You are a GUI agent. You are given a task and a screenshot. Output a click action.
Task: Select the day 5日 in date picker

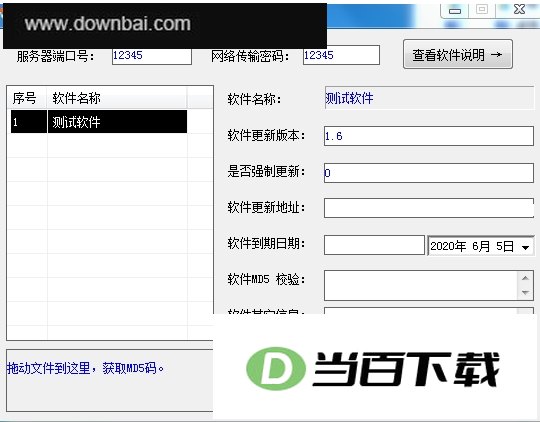tap(505, 246)
